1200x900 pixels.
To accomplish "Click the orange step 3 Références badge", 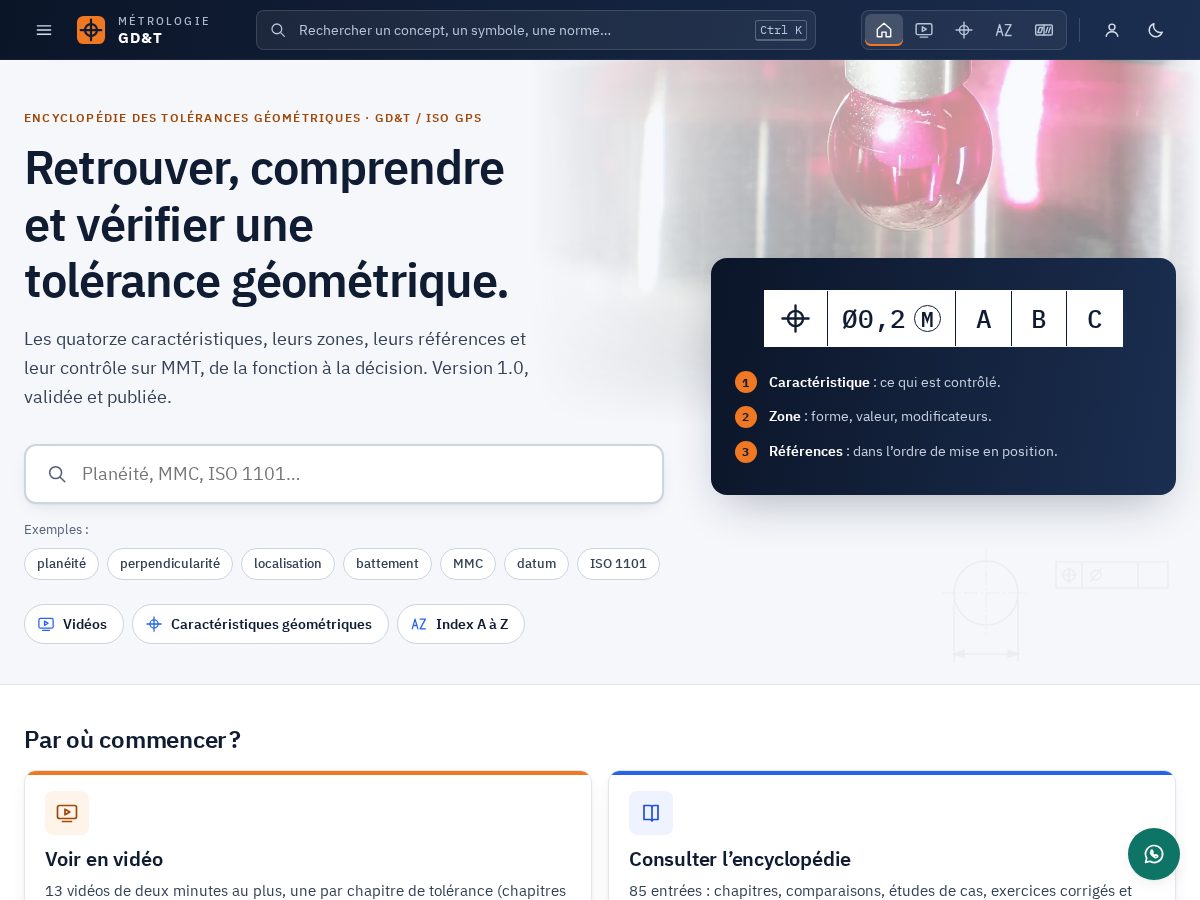I will pos(746,452).
